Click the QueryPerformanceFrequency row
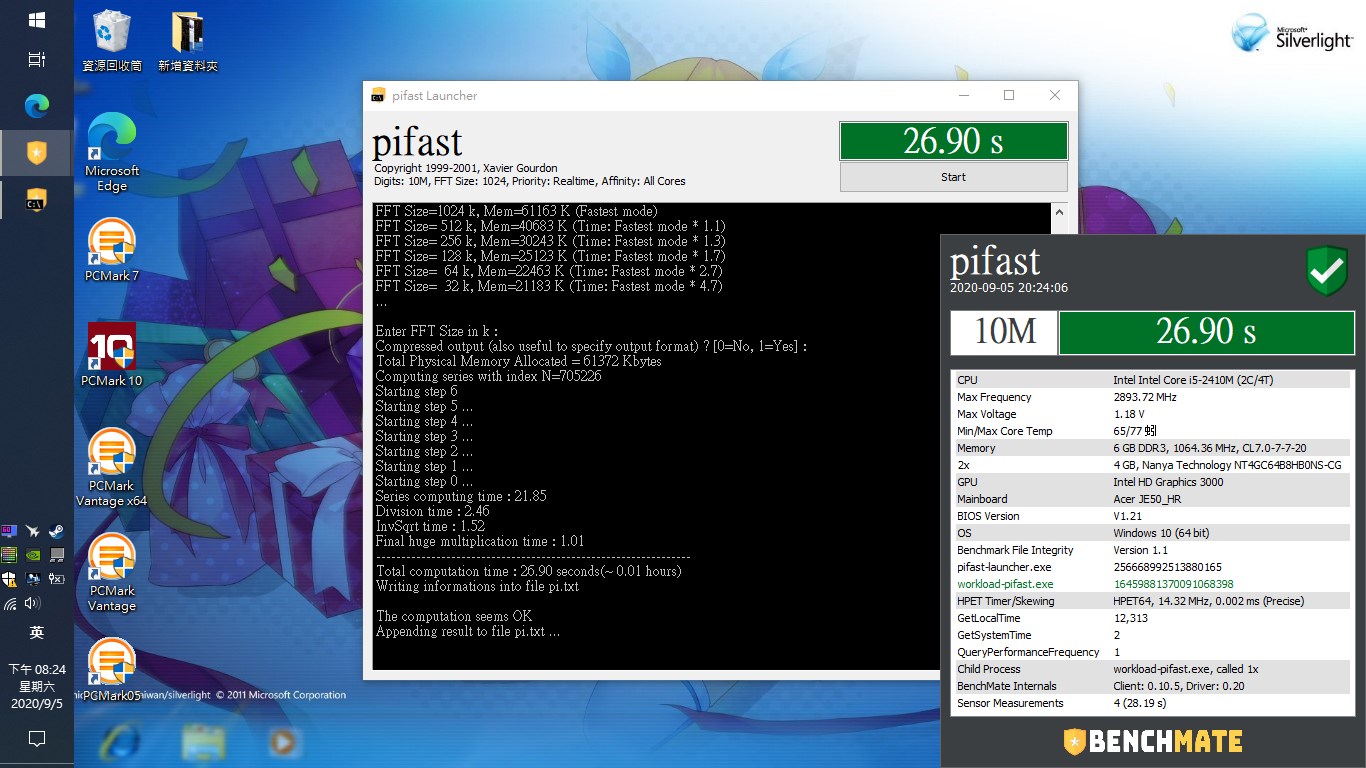 point(1152,652)
